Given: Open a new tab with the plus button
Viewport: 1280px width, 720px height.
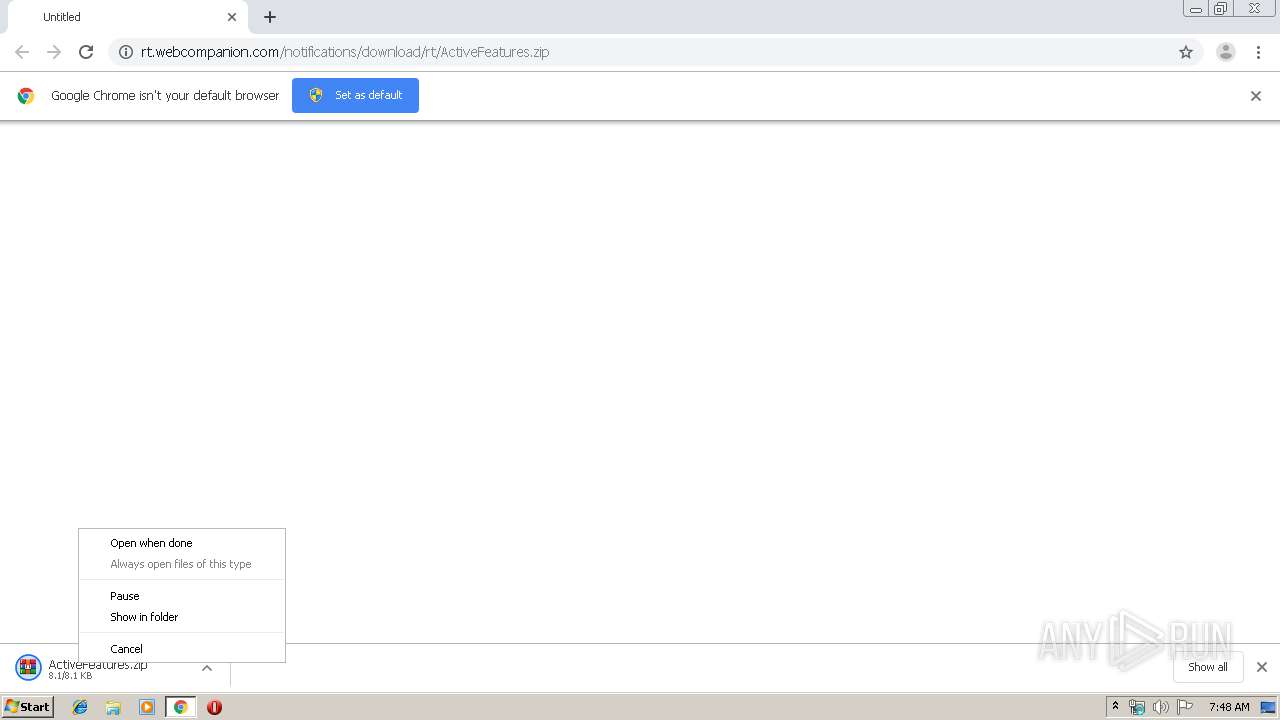Looking at the screenshot, I should coord(270,17).
